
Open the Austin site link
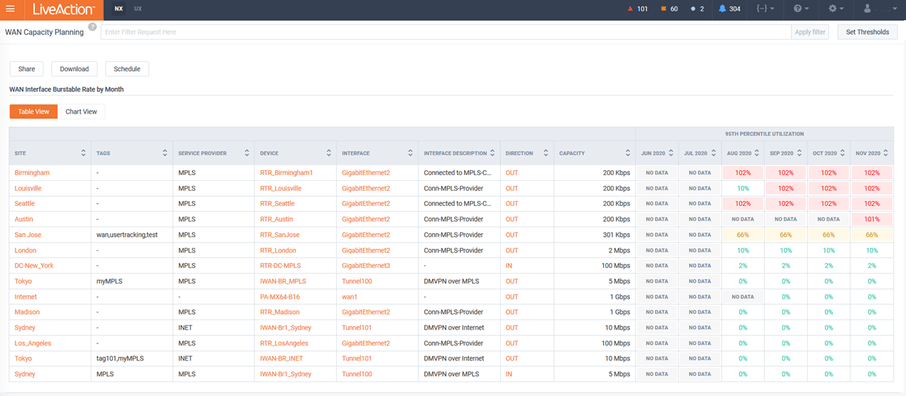pos(24,219)
